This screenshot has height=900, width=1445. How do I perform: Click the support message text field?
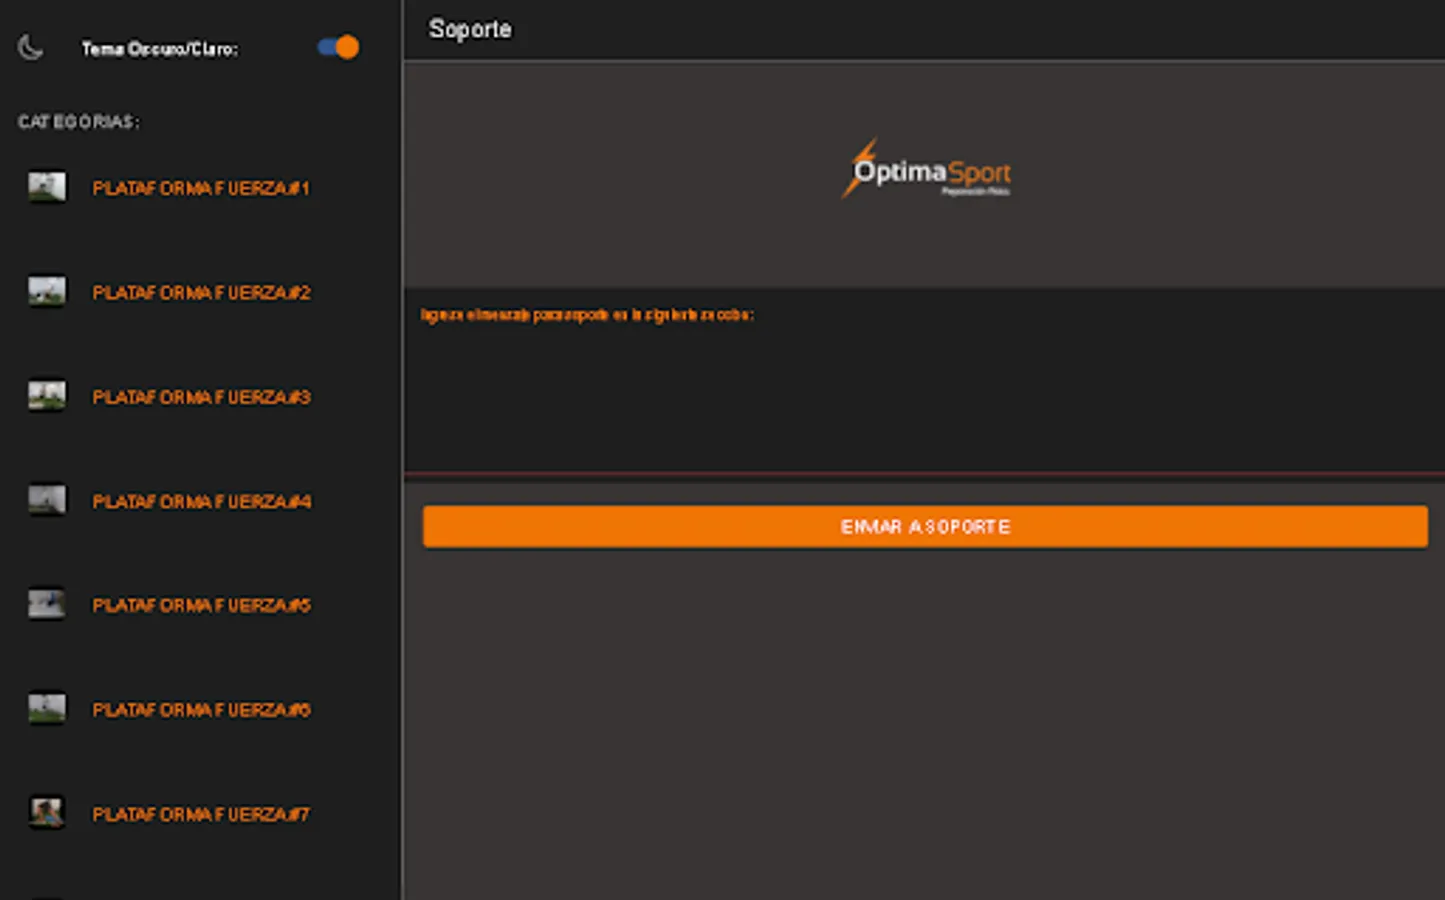point(924,381)
